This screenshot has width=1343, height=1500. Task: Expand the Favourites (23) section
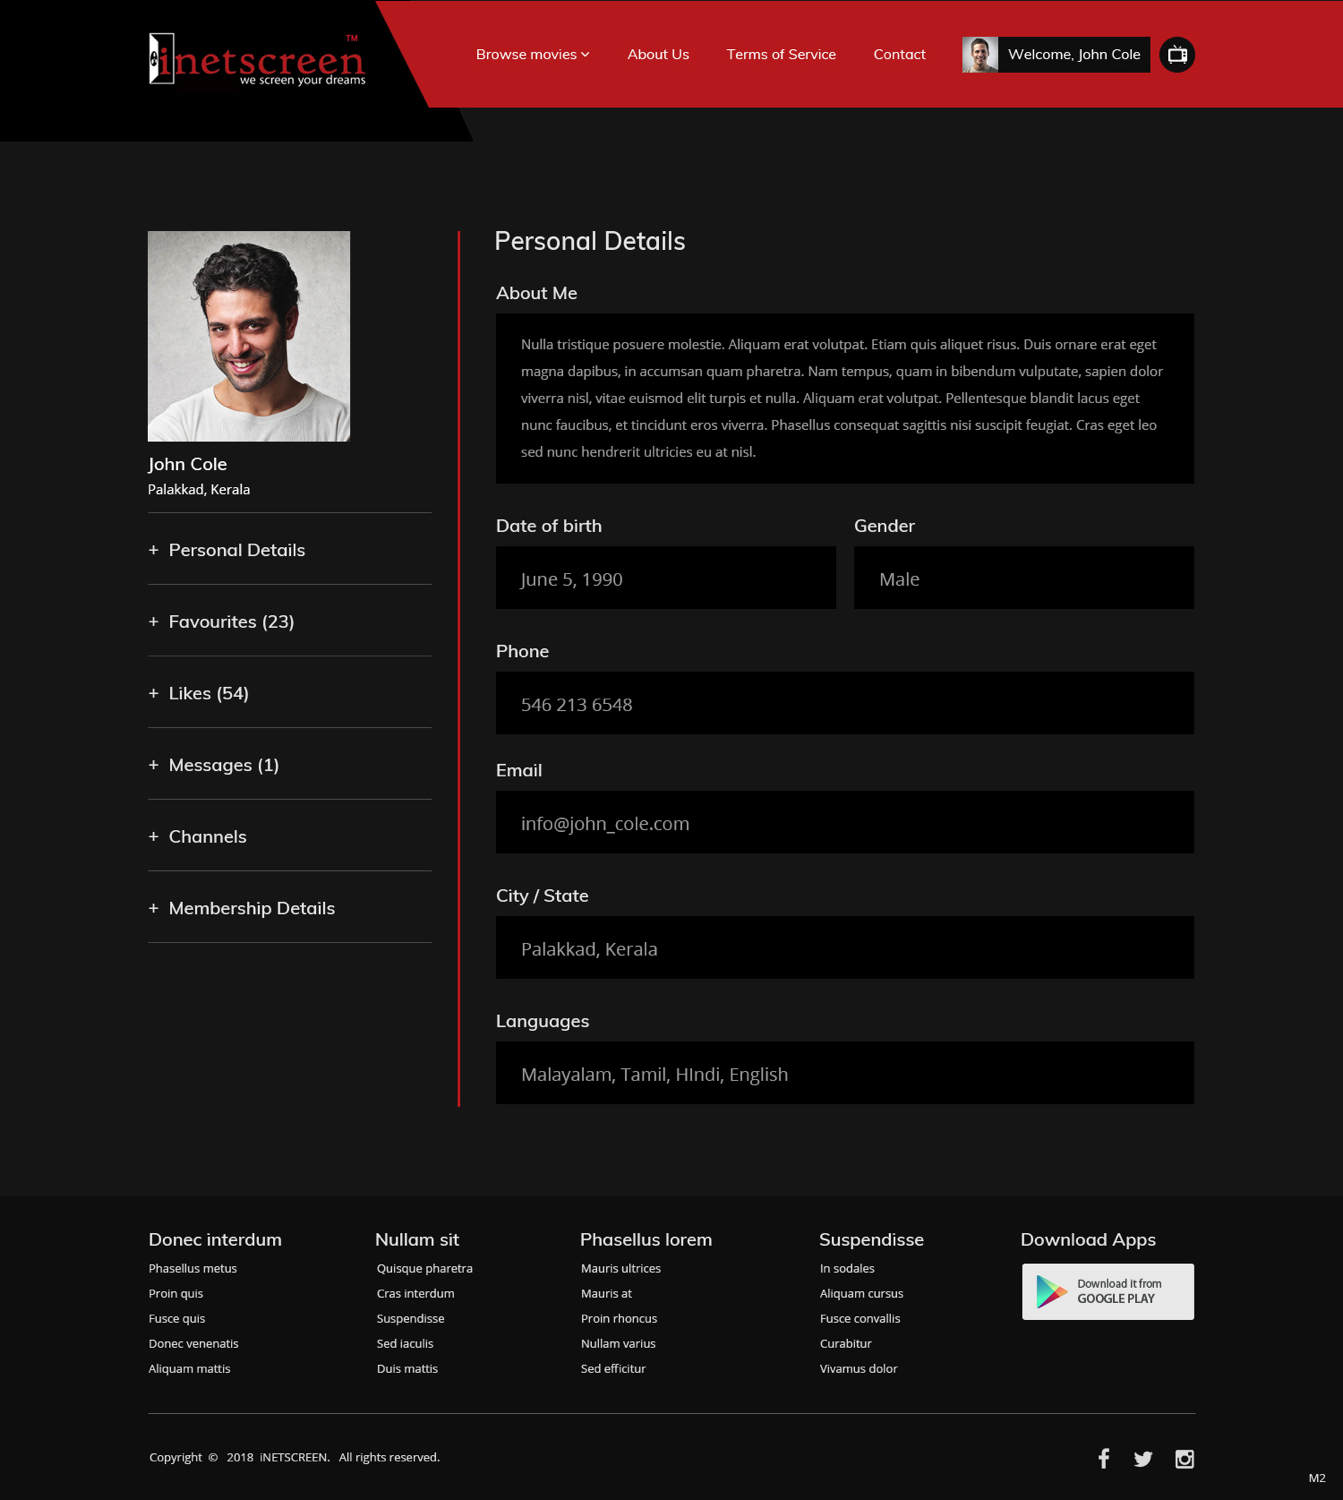[x=231, y=621]
